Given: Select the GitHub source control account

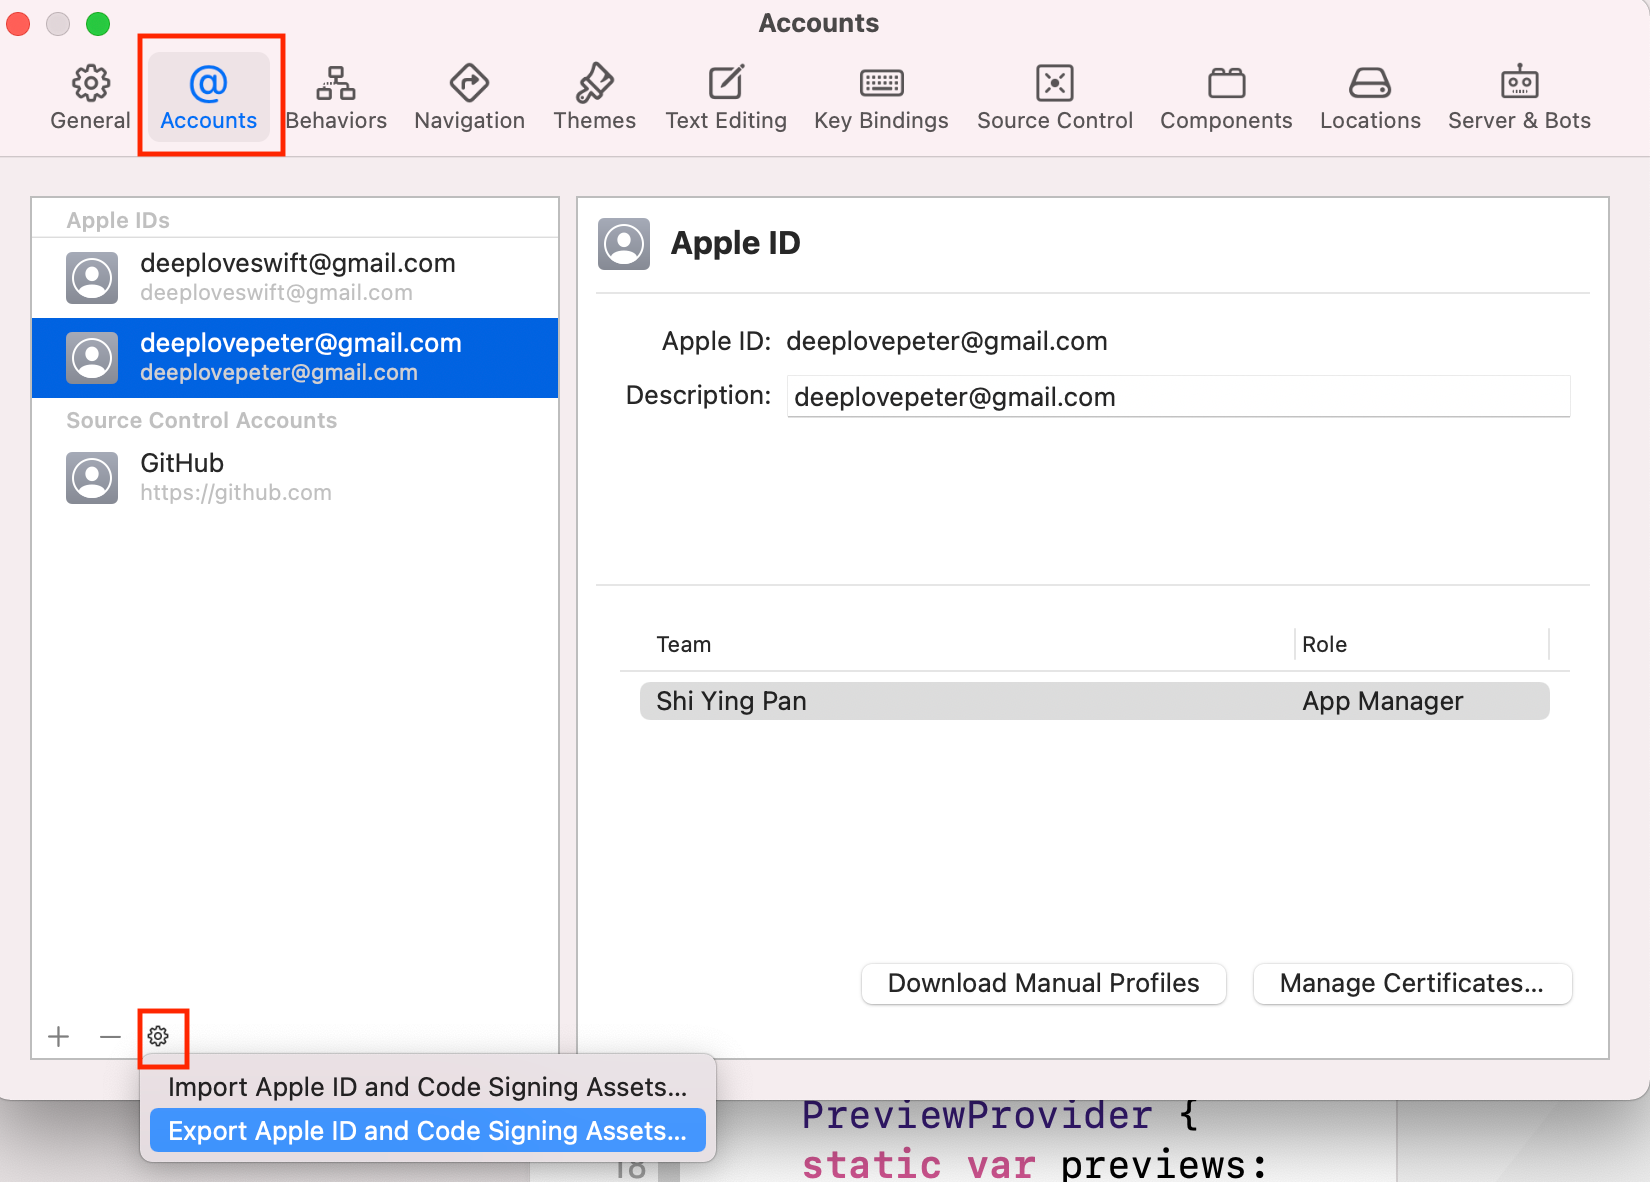Looking at the screenshot, I should (x=295, y=477).
